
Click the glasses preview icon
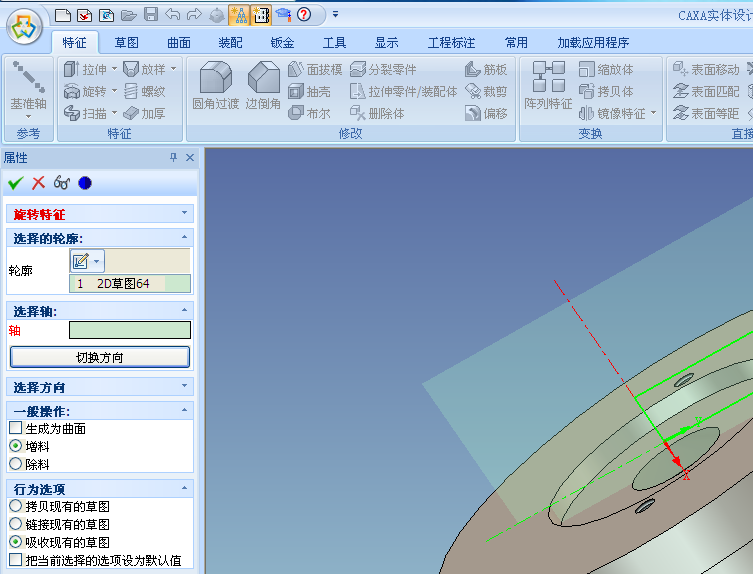pyautogui.click(x=62, y=182)
